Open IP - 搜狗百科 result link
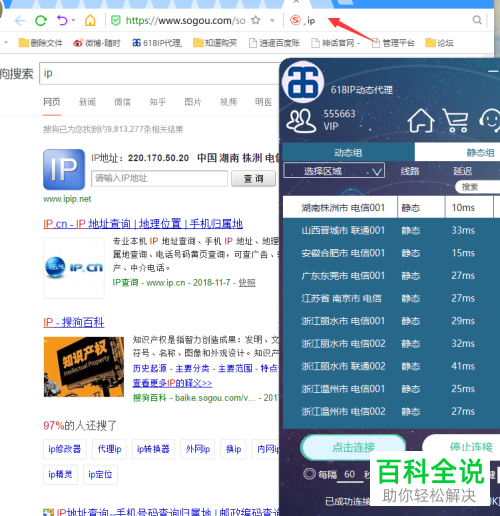Screen dimensions: 500x516 [74, 322]
